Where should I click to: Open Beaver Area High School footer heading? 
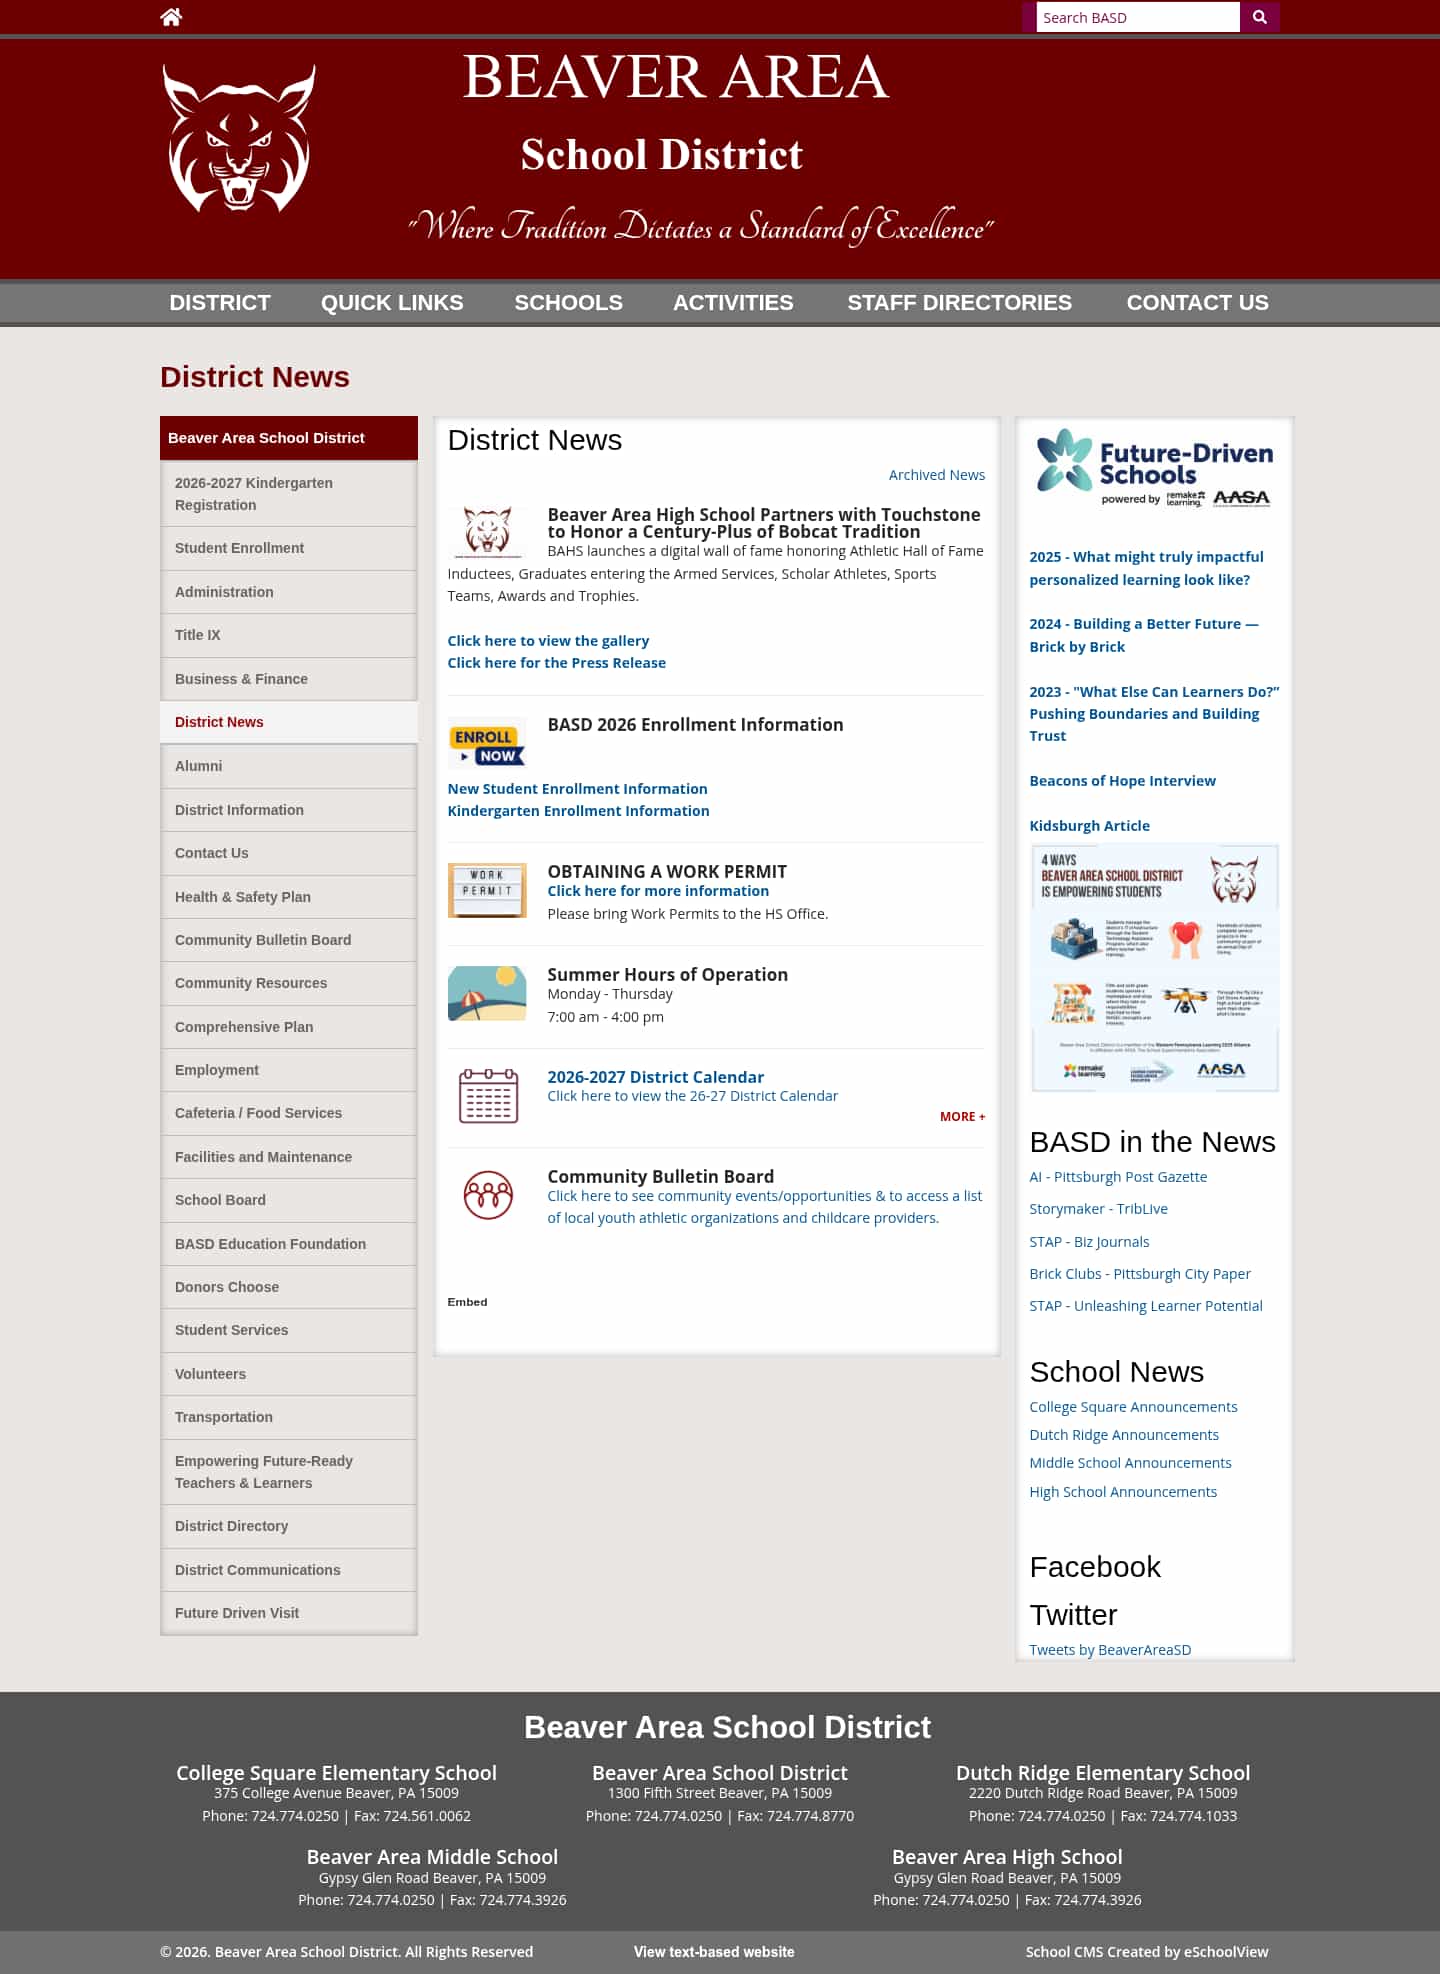(1007, 1857)
